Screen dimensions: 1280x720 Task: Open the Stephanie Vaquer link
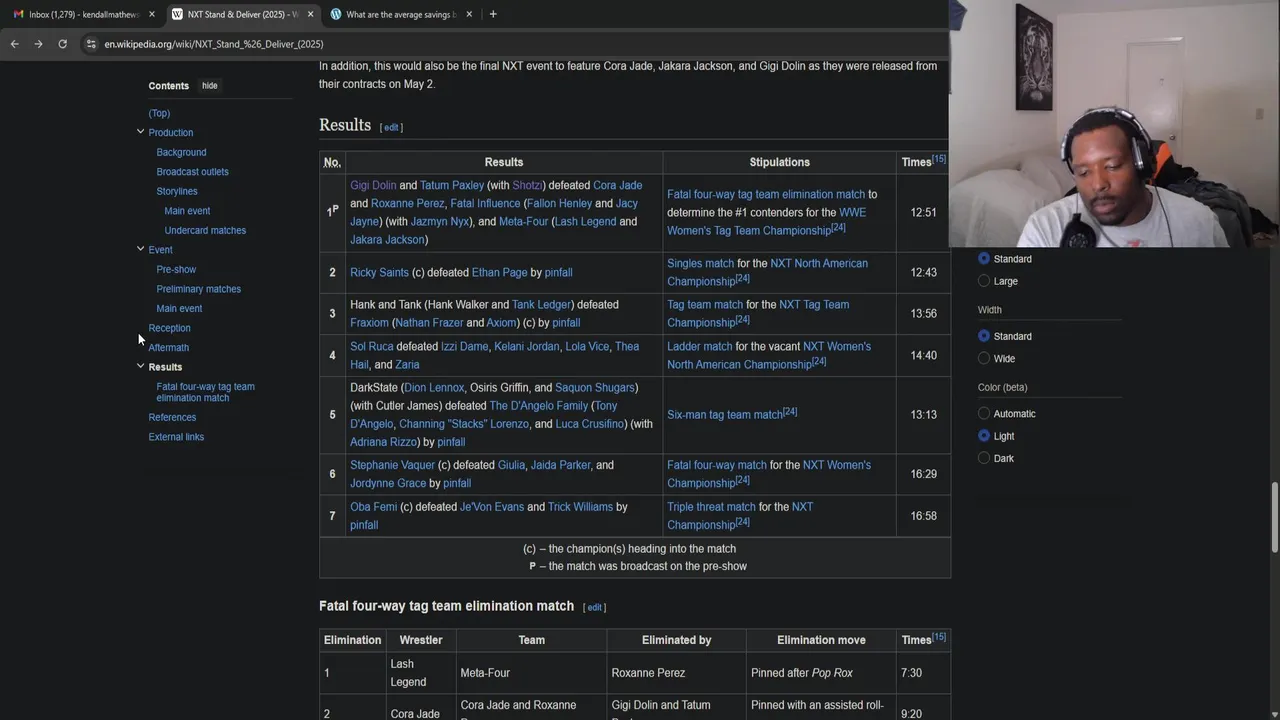point(392,465)
